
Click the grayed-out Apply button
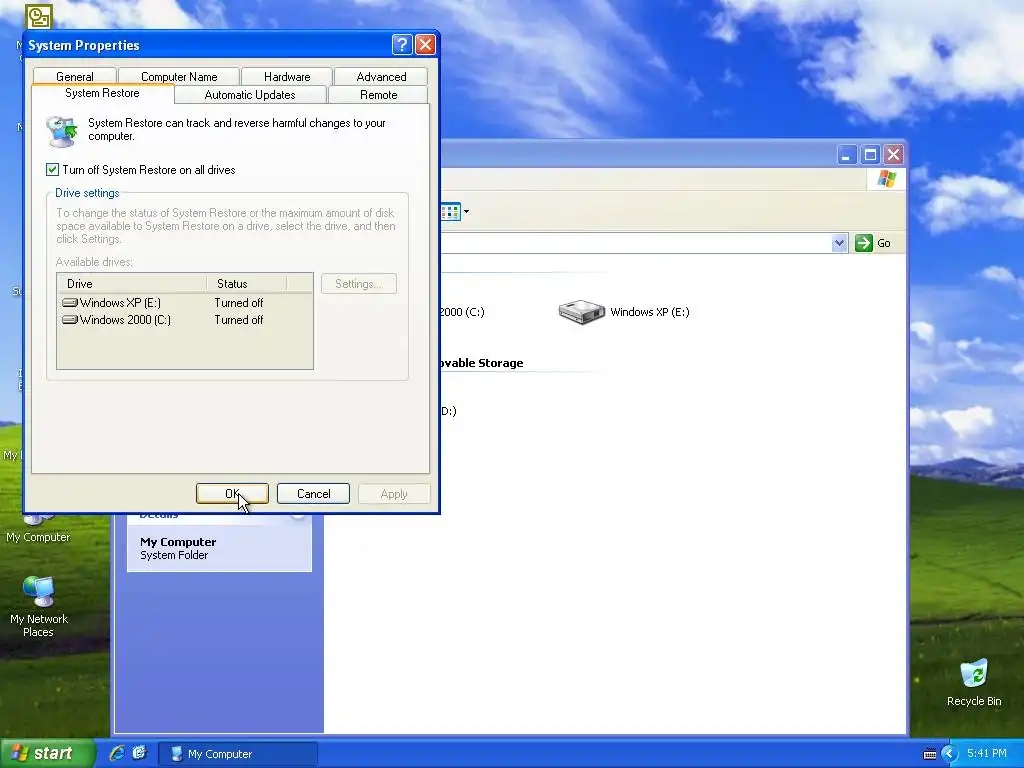point(394,494)
